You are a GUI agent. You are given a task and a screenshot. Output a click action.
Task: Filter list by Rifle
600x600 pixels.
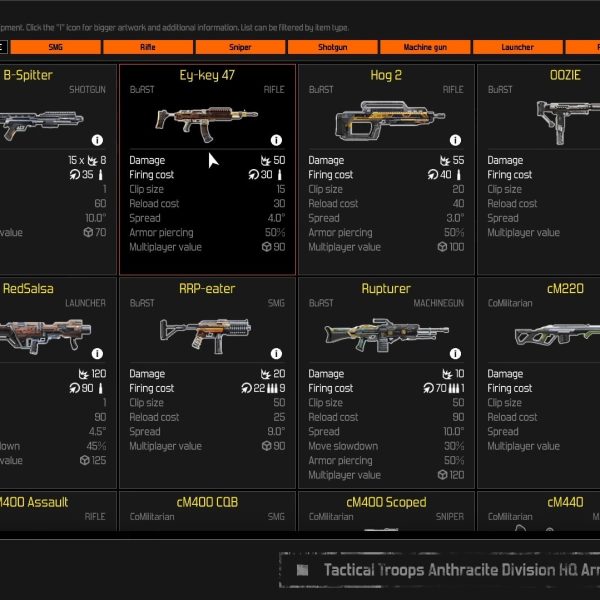click(148, 47)
